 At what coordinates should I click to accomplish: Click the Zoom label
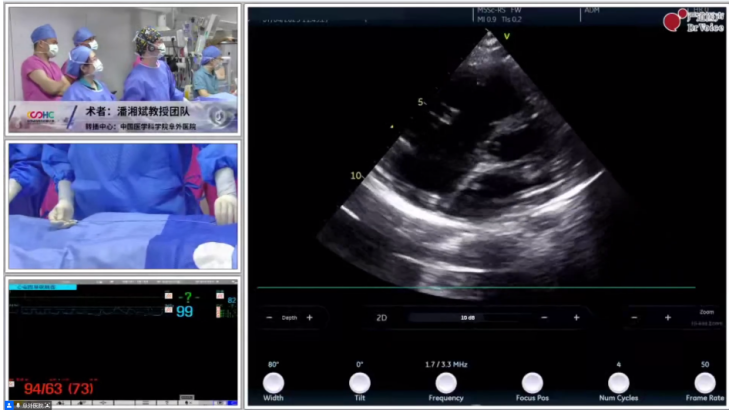tap(706, 311)
